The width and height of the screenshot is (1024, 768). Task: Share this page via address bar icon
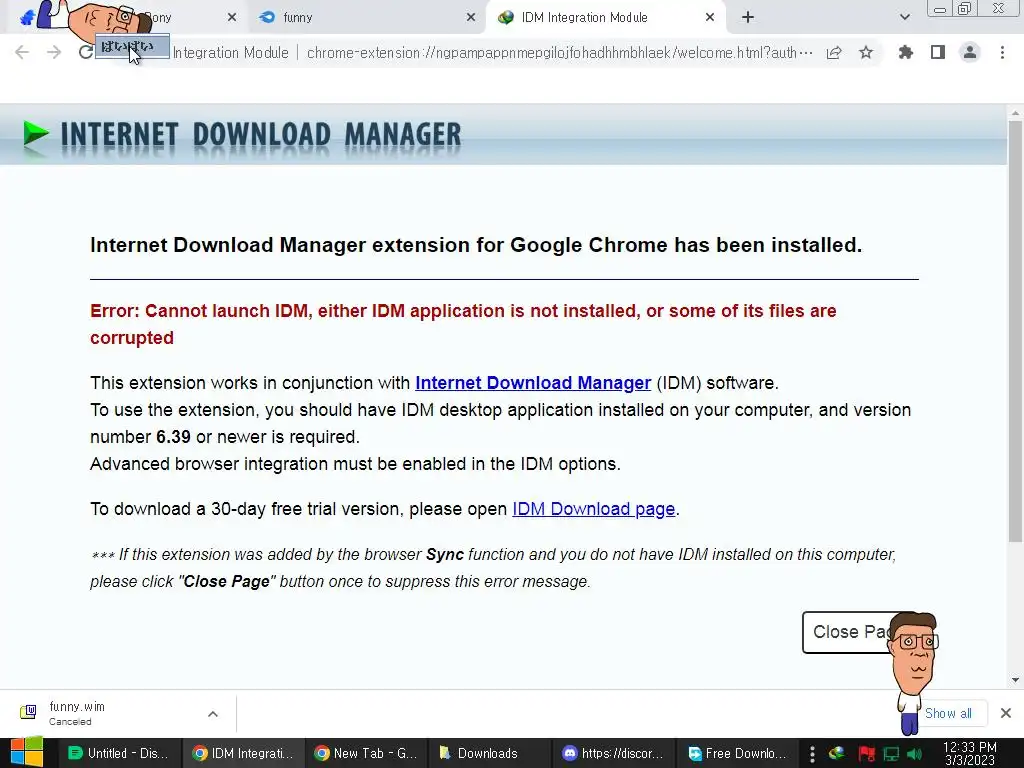pyautogui.click(x=834, y=53)
